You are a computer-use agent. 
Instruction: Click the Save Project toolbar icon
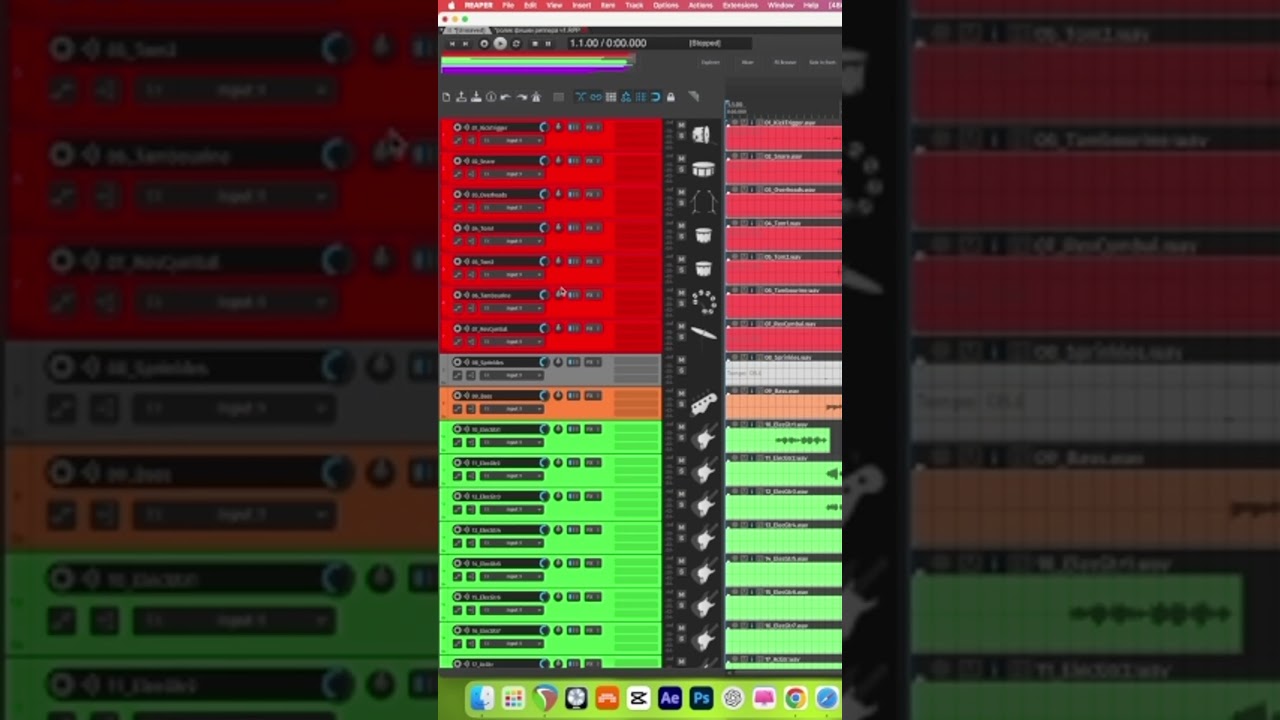[476, 97]
